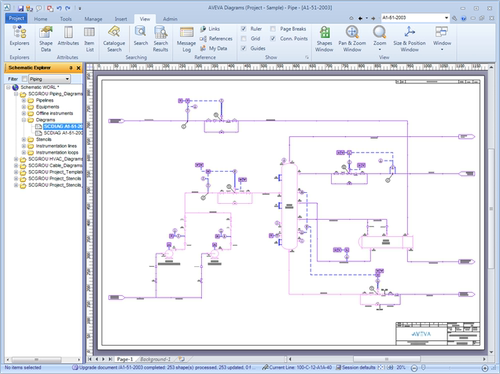Click the Redo arrow in quick access toolbar
Screen dimensions: 500x374
(68, 8)
